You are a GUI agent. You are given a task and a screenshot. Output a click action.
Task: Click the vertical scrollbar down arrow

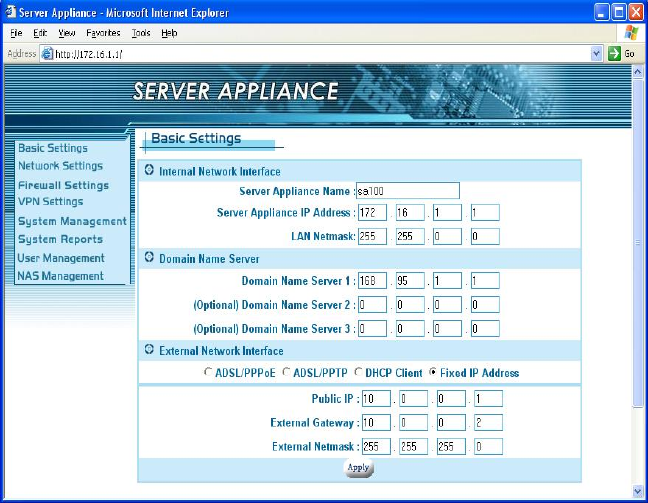[640, 490]
